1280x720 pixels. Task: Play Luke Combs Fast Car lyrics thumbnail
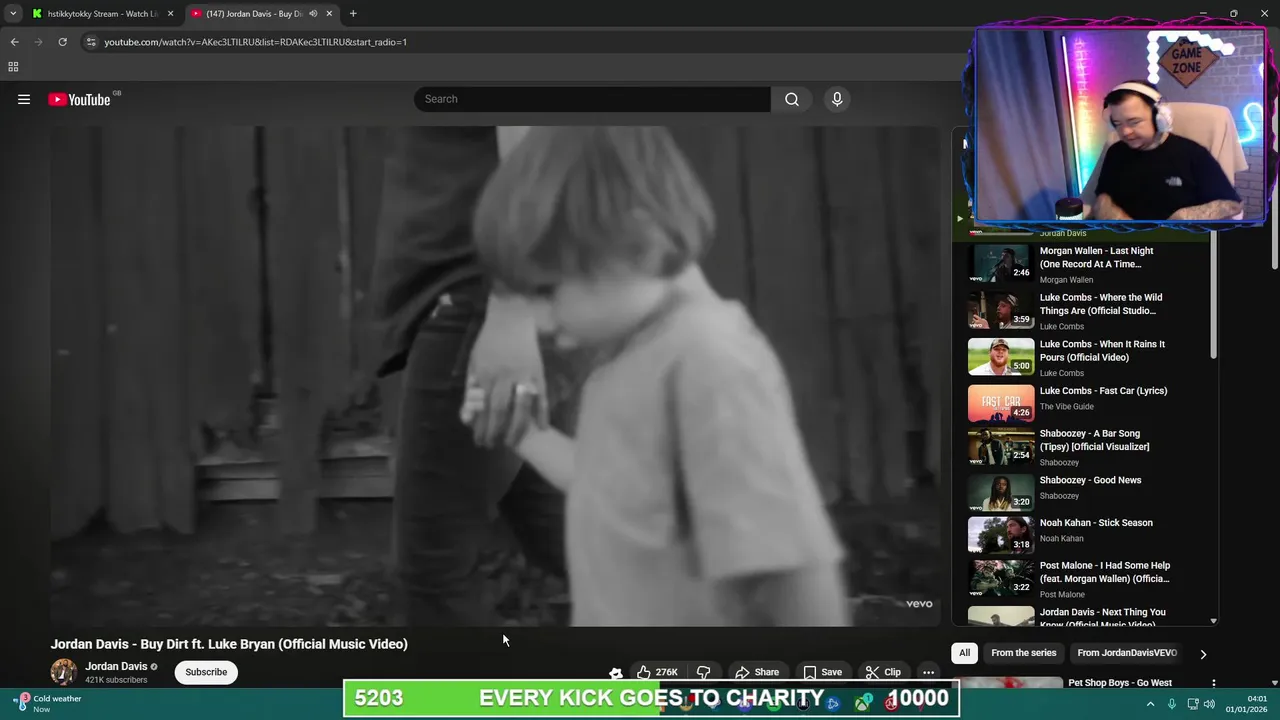pos(1001,403)
